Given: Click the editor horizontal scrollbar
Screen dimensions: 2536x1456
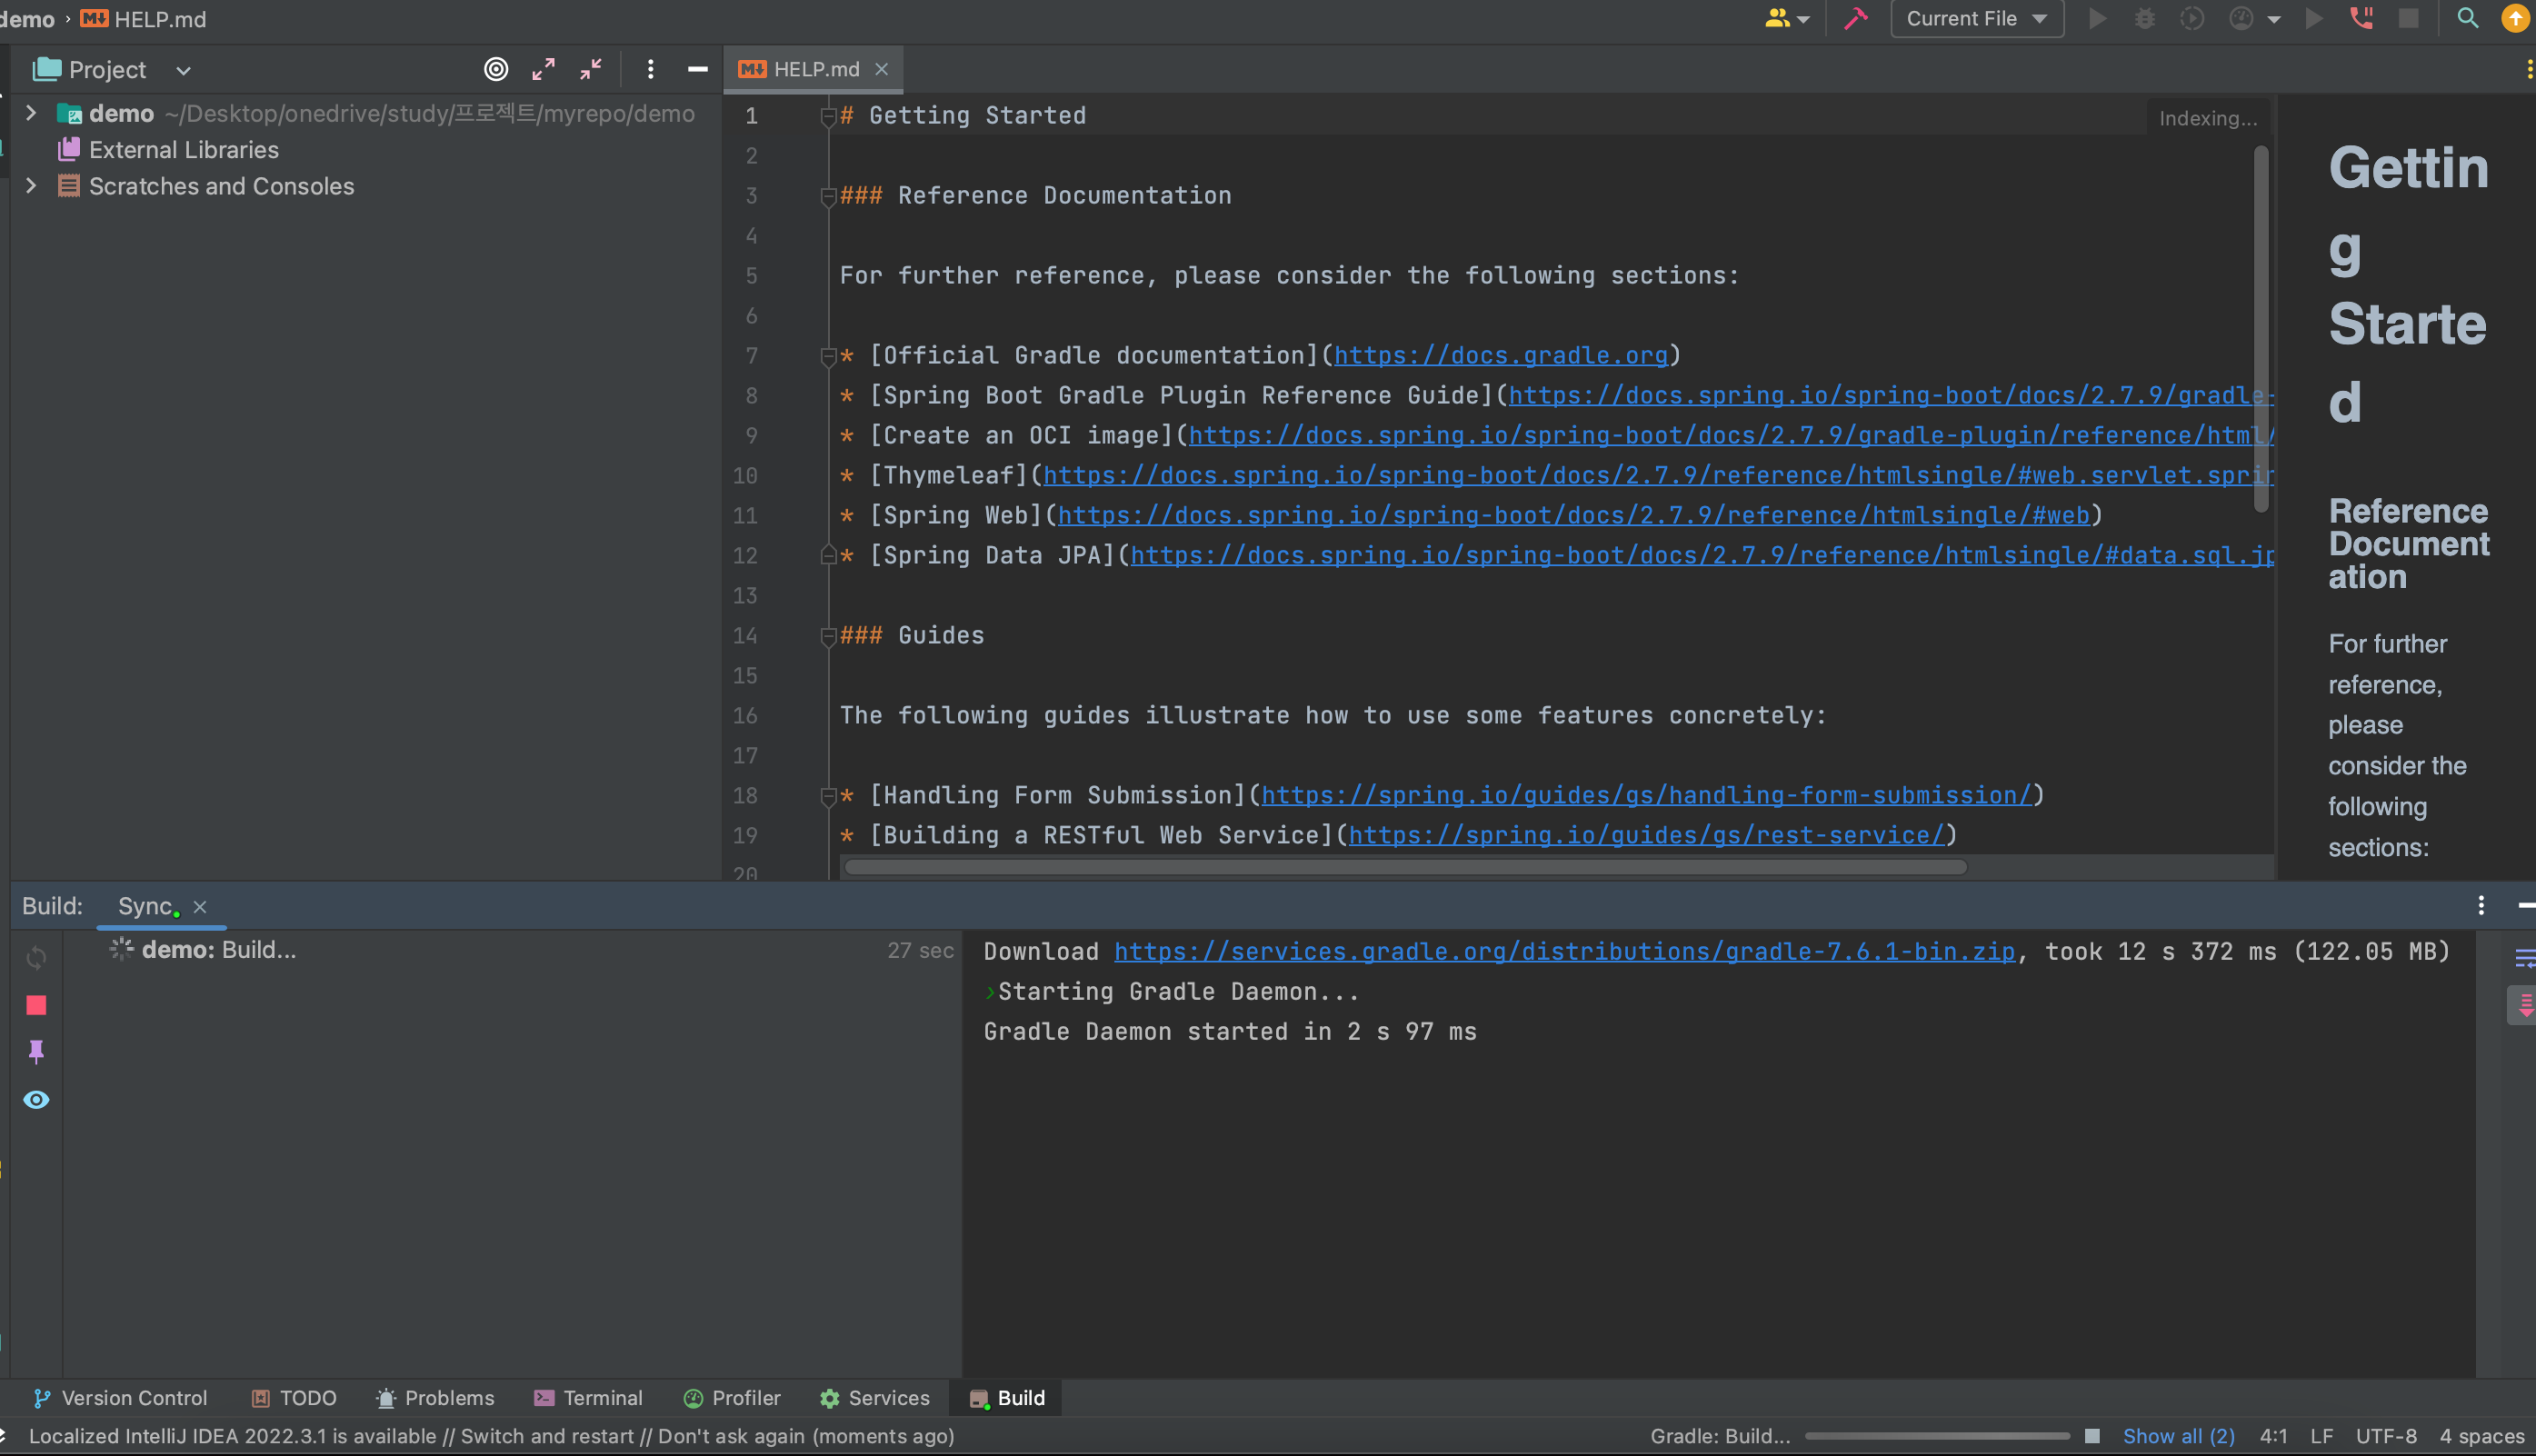Looking at the screenshot, I should point(1404,867).
